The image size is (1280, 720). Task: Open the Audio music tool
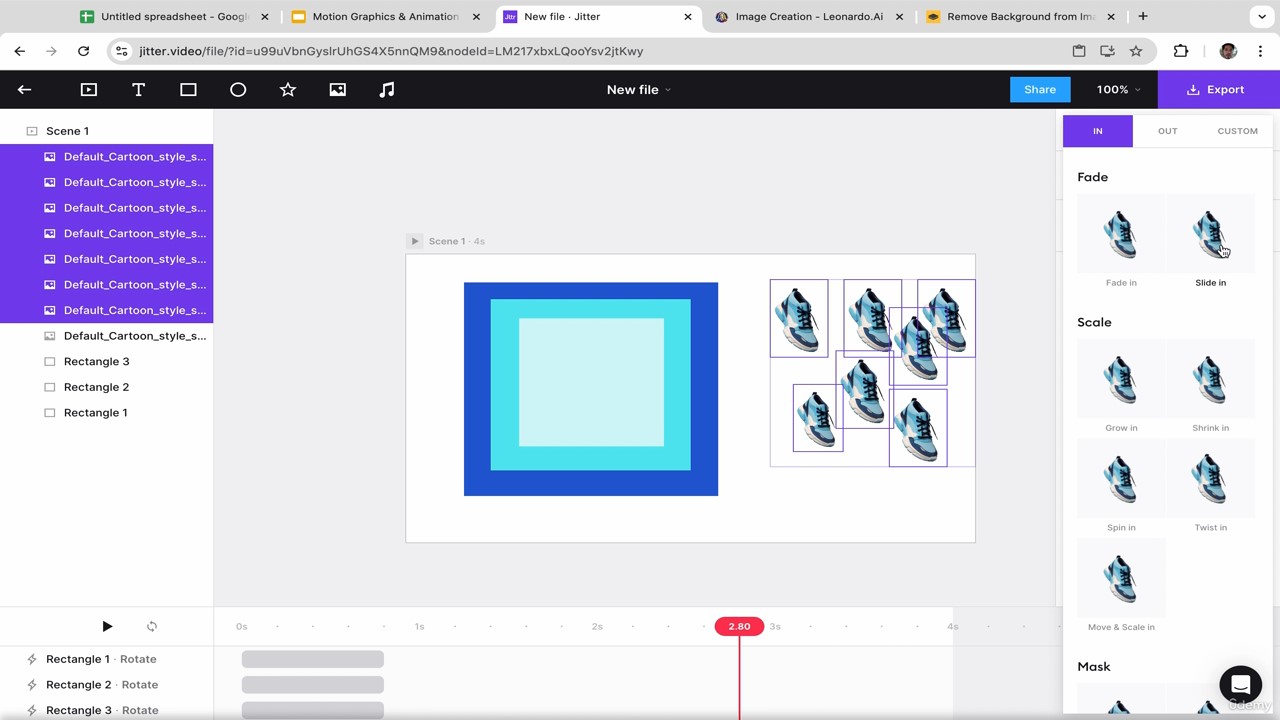387,90
